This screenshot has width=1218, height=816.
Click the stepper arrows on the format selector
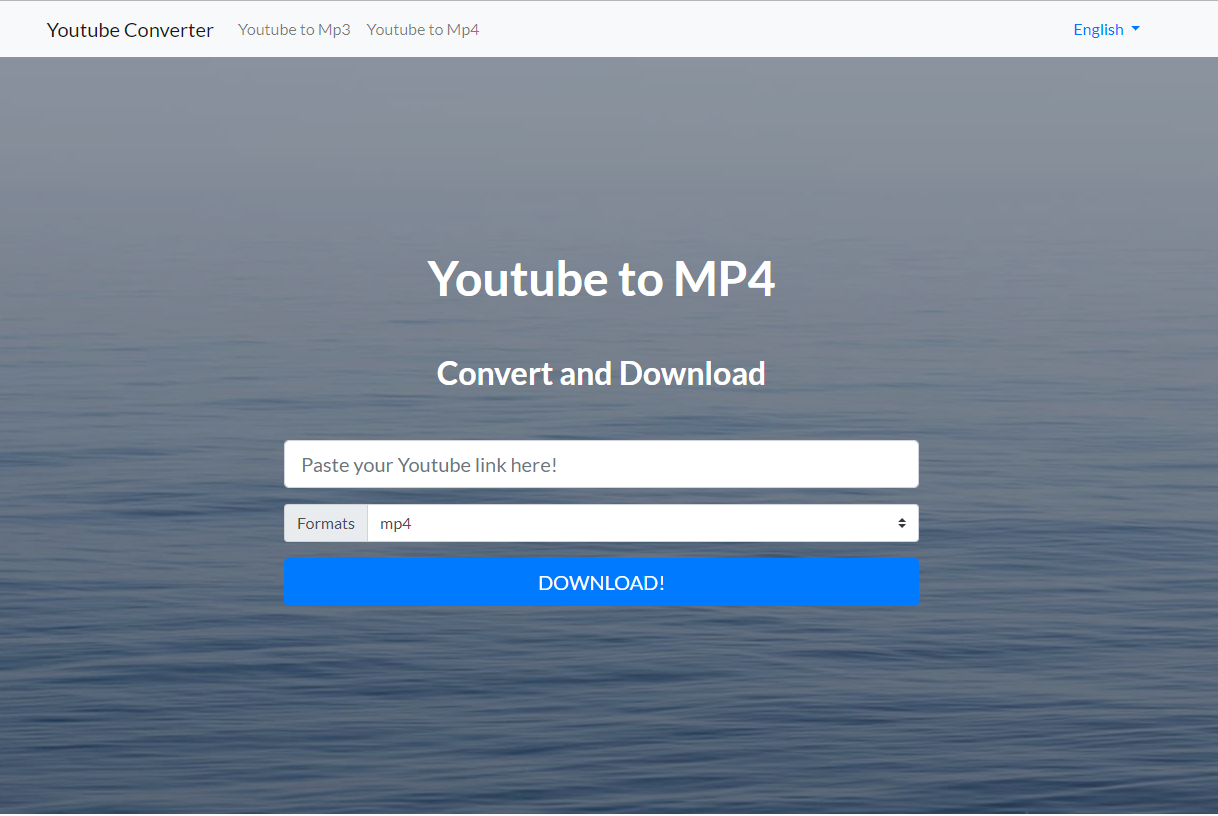[x=901, y=522]
